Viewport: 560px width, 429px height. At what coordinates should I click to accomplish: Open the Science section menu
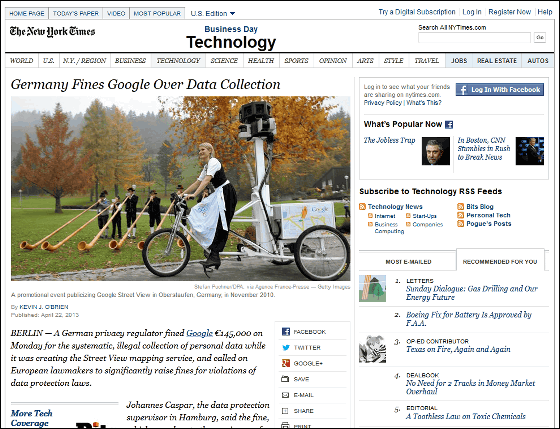click(224, 61)
